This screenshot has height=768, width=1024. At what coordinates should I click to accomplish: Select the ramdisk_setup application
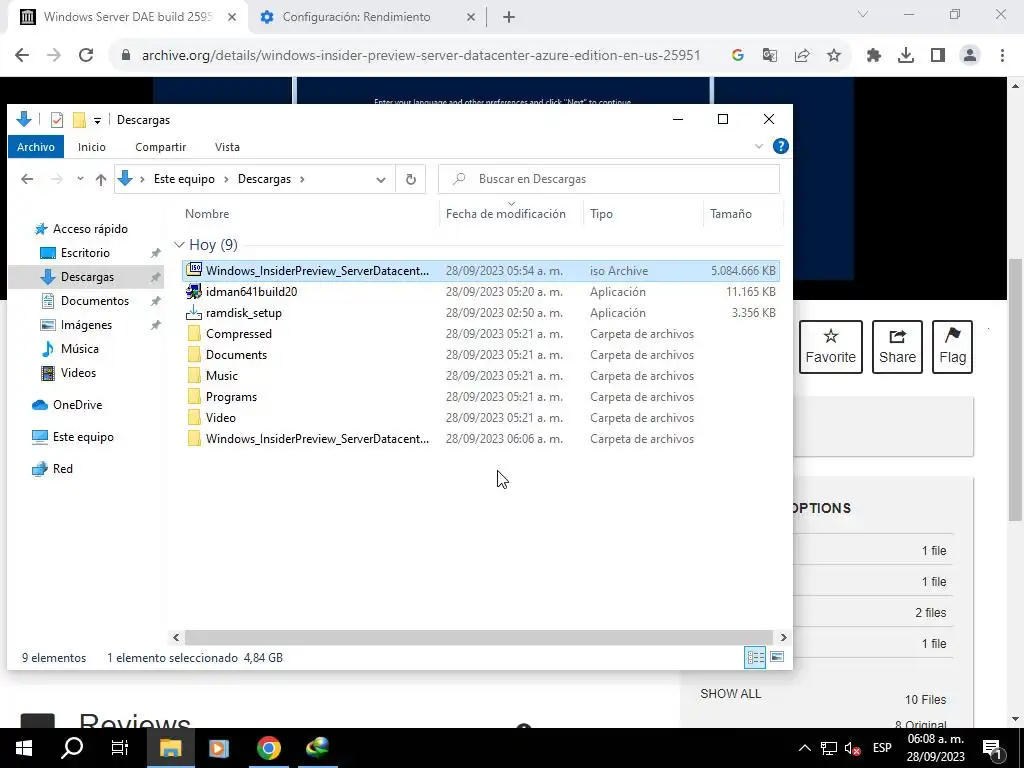coord(481,313)
